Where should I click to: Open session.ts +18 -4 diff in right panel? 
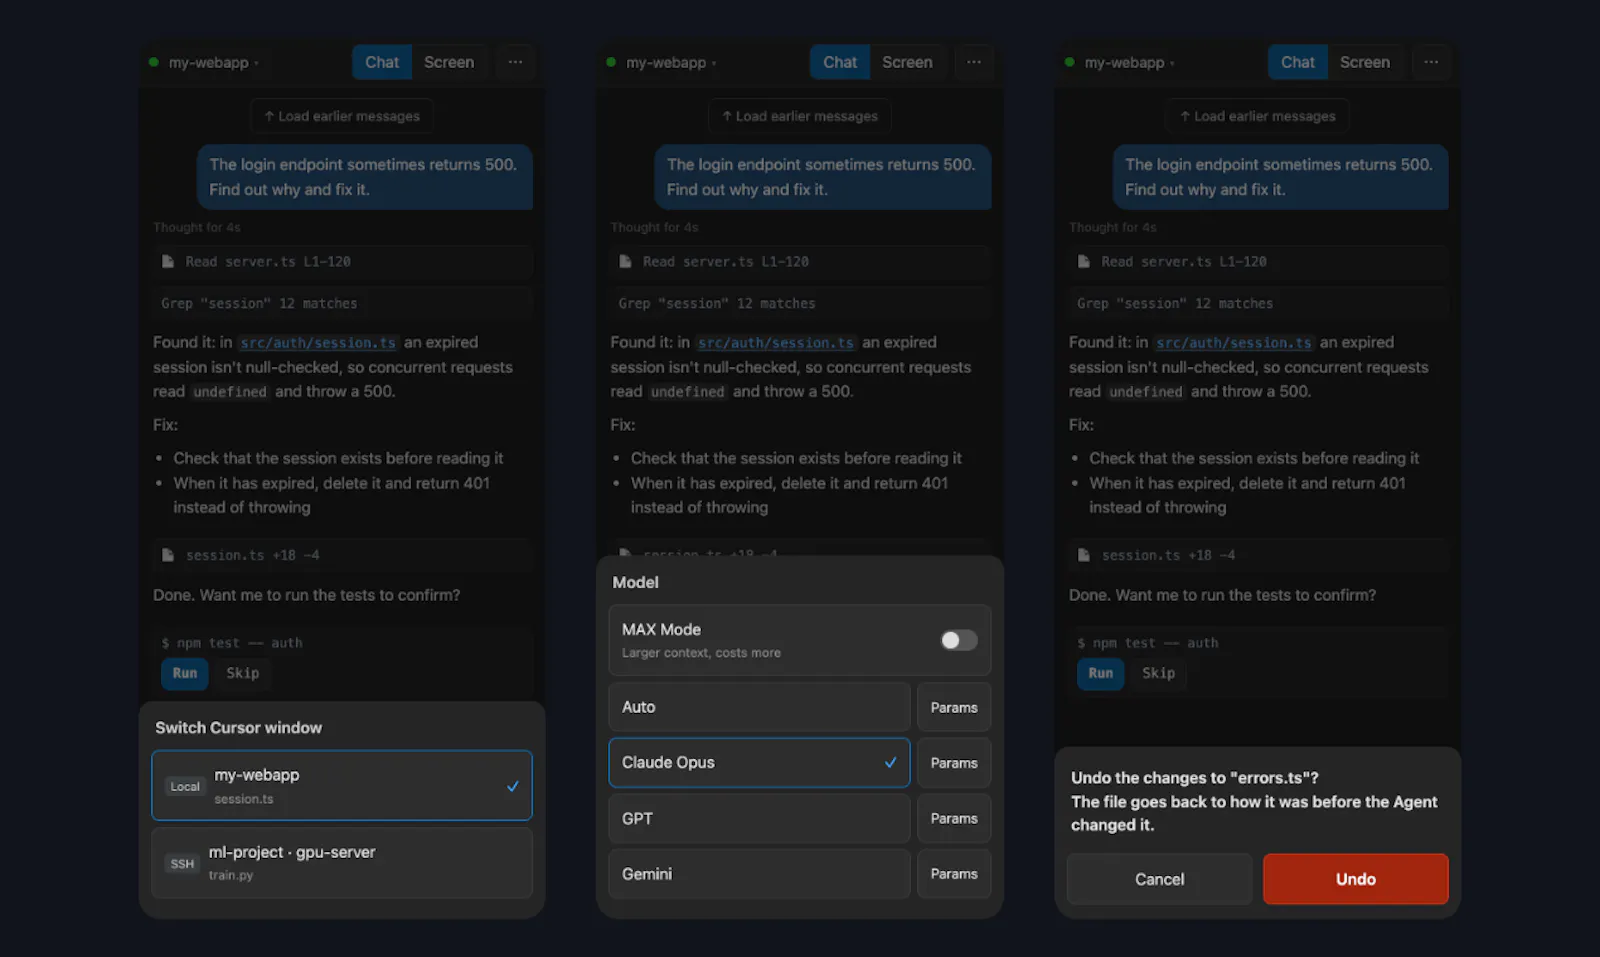pyautogui.click(x=1258, y=555)
